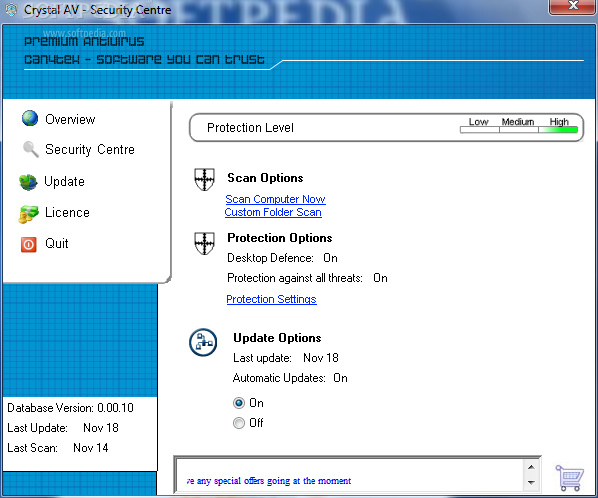Open the Overview section
This screenshot has width=598, height=498.
pos(70,119)
